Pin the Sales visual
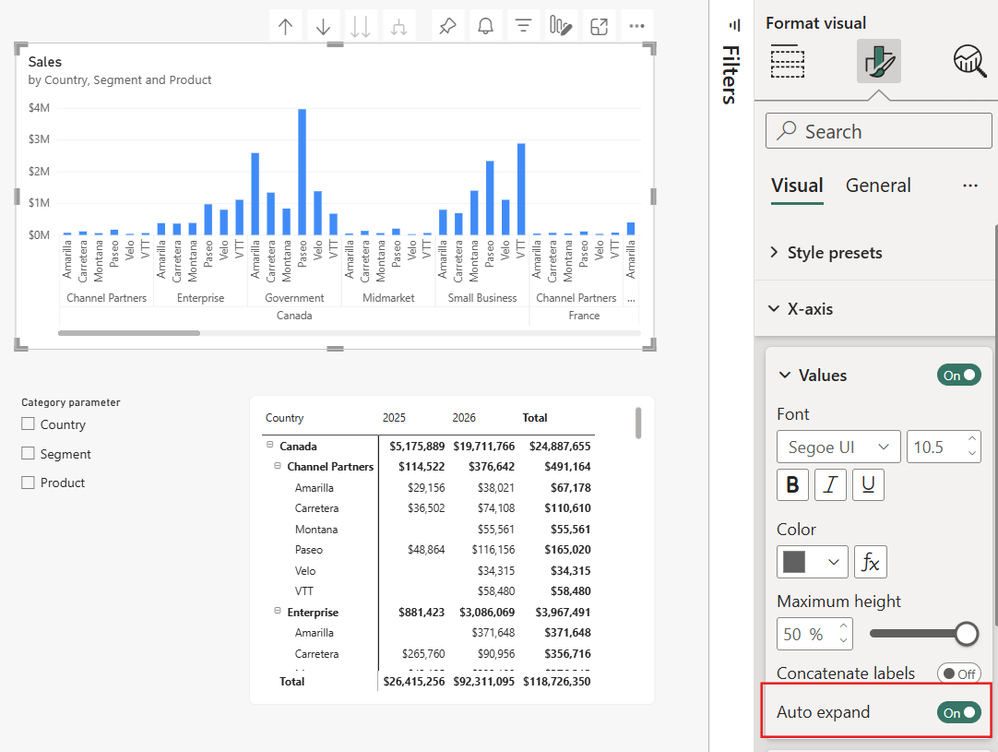Viewport: 998px width, 752px height. tap(447, 27)
